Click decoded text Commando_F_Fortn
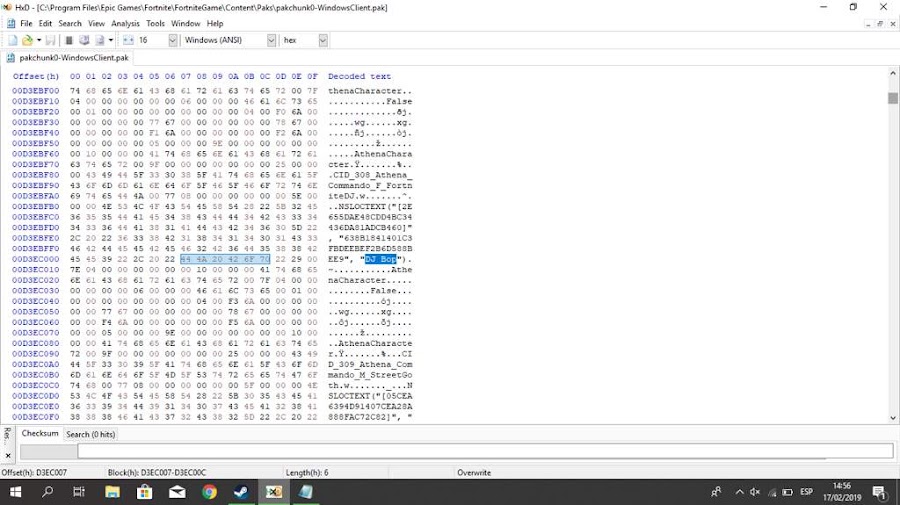The height and width of the screenshot is (505, 900). (370, 185)
